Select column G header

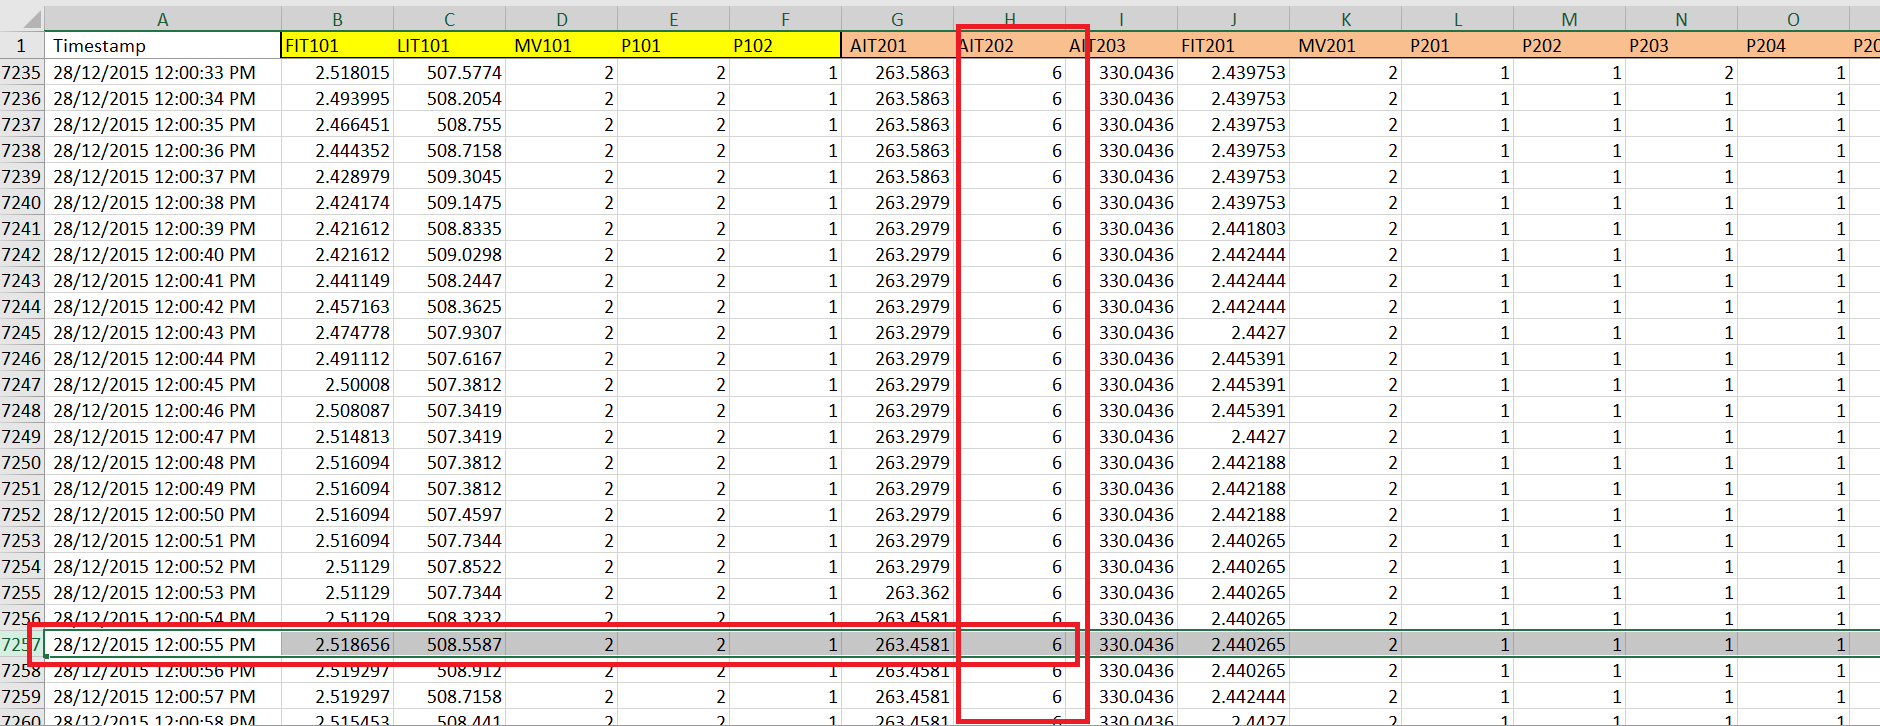(897, 19)
